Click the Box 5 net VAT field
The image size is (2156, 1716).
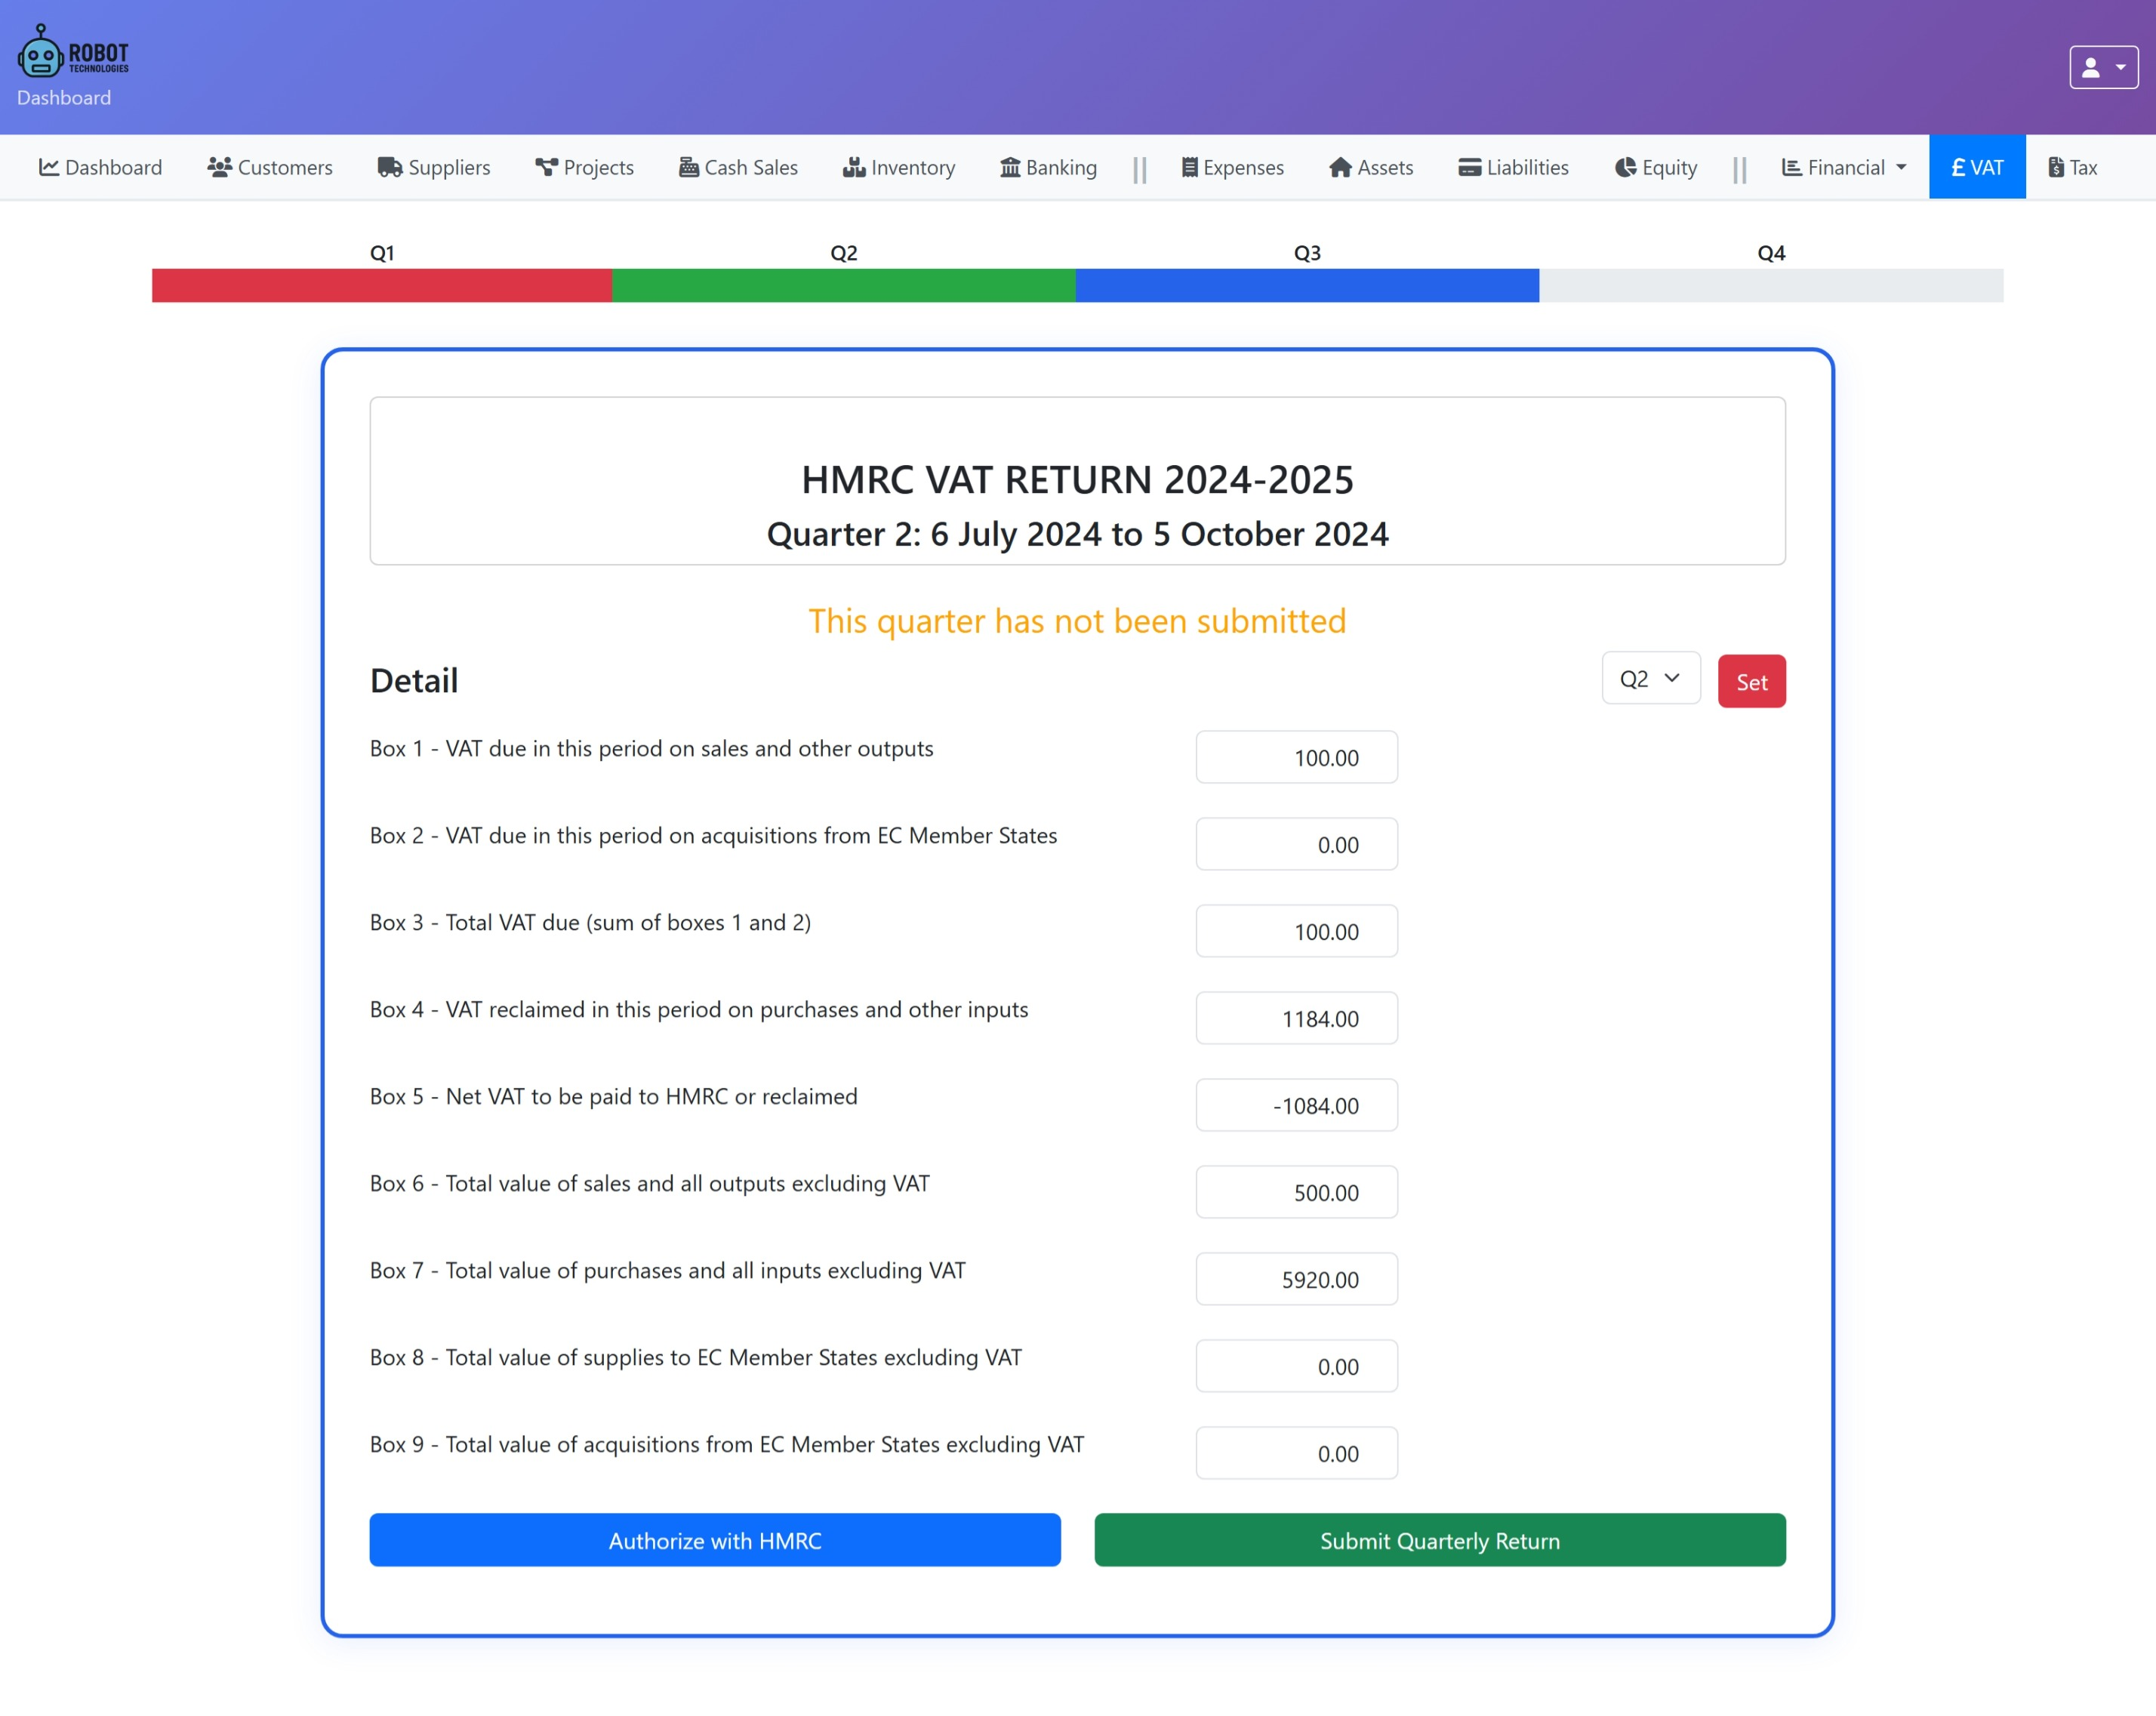(x=1296, y=1106)
